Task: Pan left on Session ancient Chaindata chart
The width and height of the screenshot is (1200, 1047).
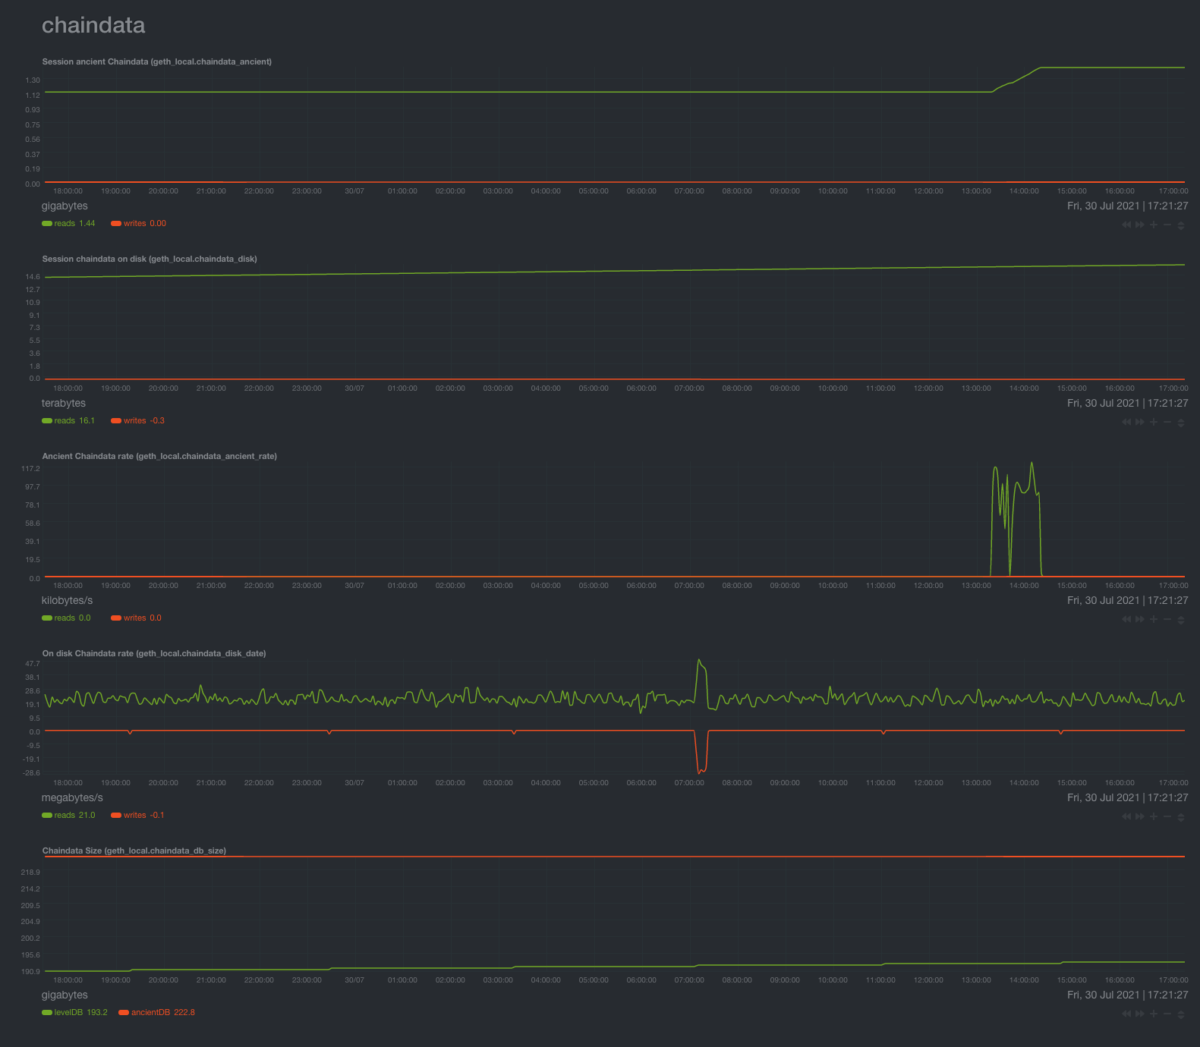Action: tap(1127, 225)
